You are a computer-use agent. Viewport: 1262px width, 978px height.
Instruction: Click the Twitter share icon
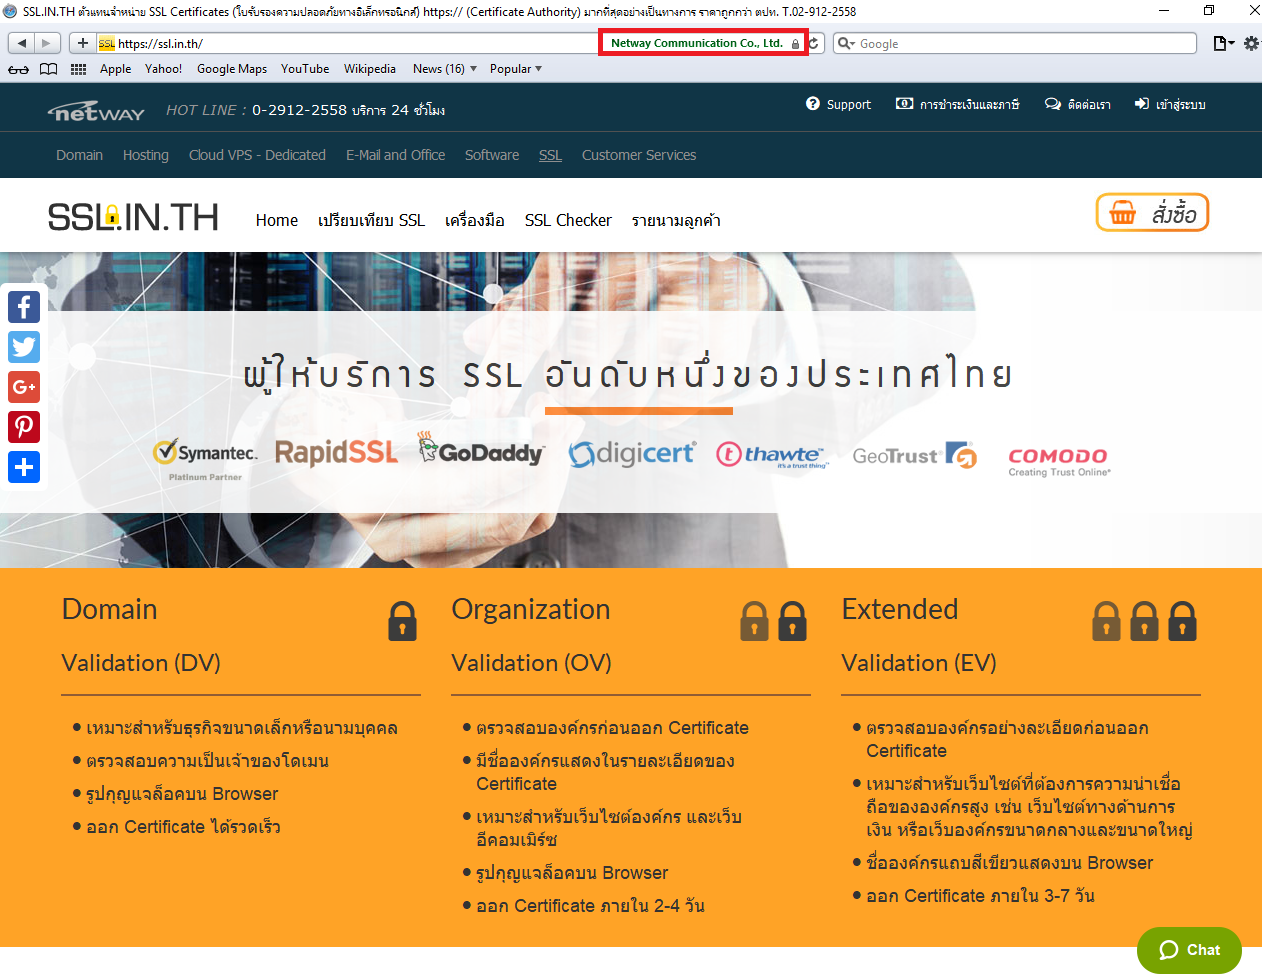(x=24, y=347)
